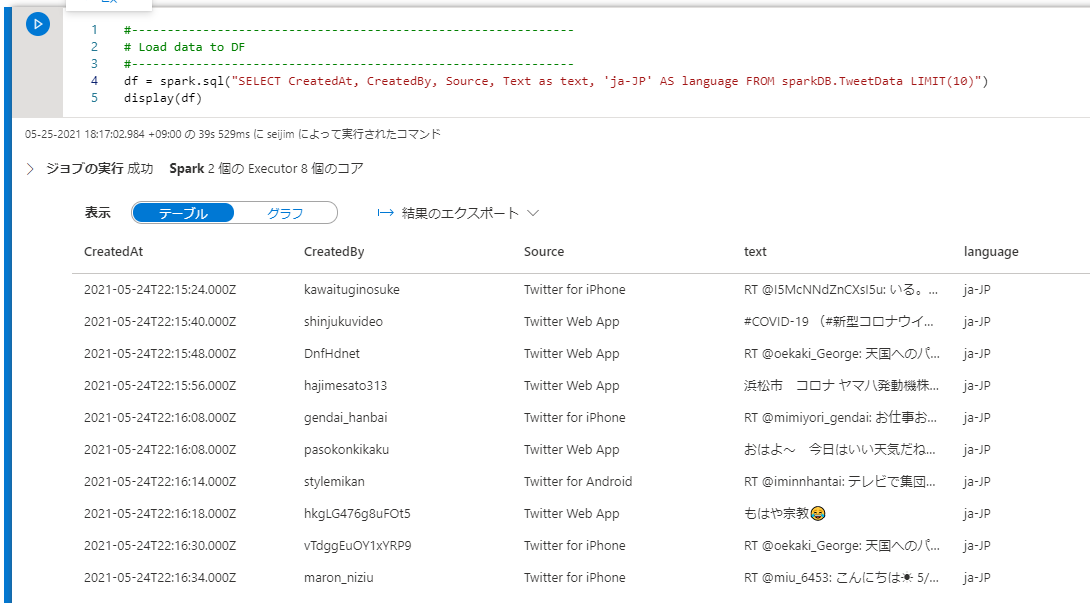Click the text column header
Screen dimensions: 1090x603
pos(755,252)
